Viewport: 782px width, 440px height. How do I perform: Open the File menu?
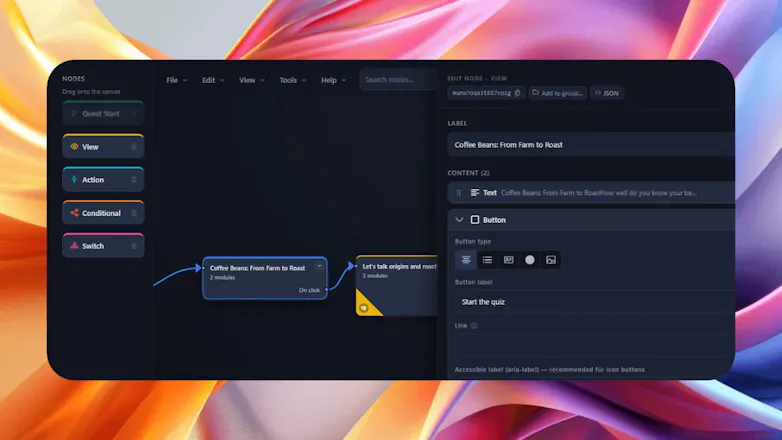point(177,80)
